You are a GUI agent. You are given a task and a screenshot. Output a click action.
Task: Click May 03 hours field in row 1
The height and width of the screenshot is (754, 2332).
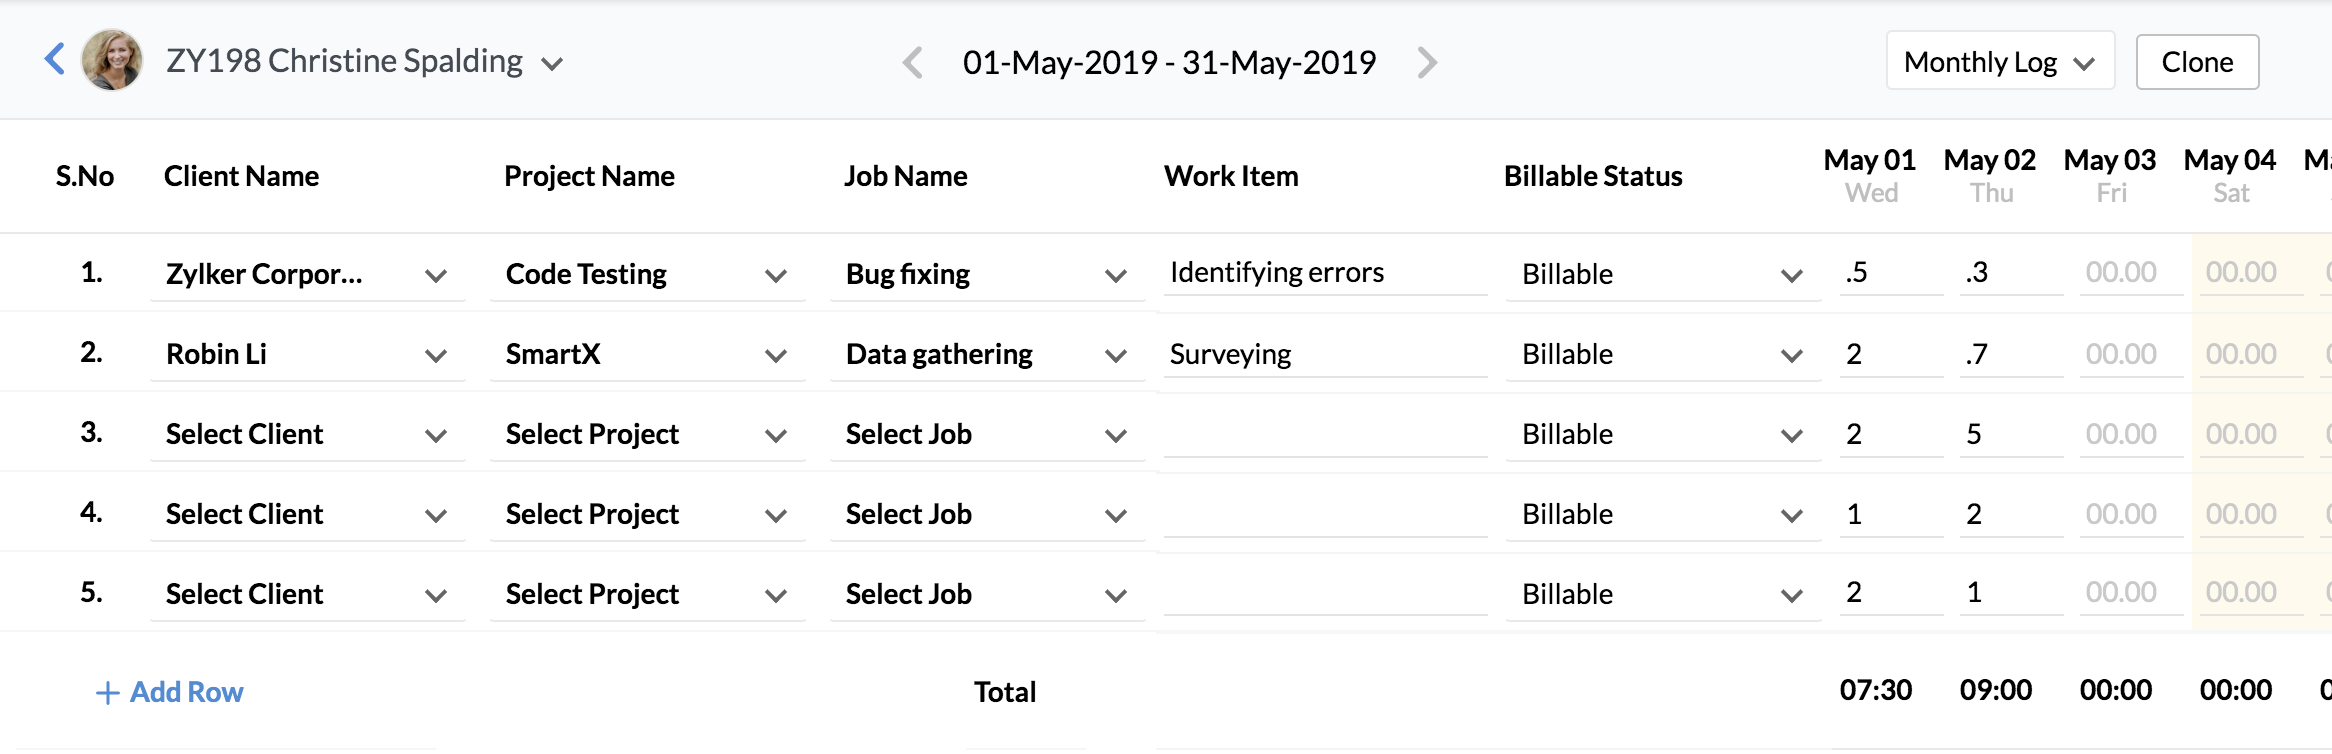pyautogui.click(x=2121, y=273)
